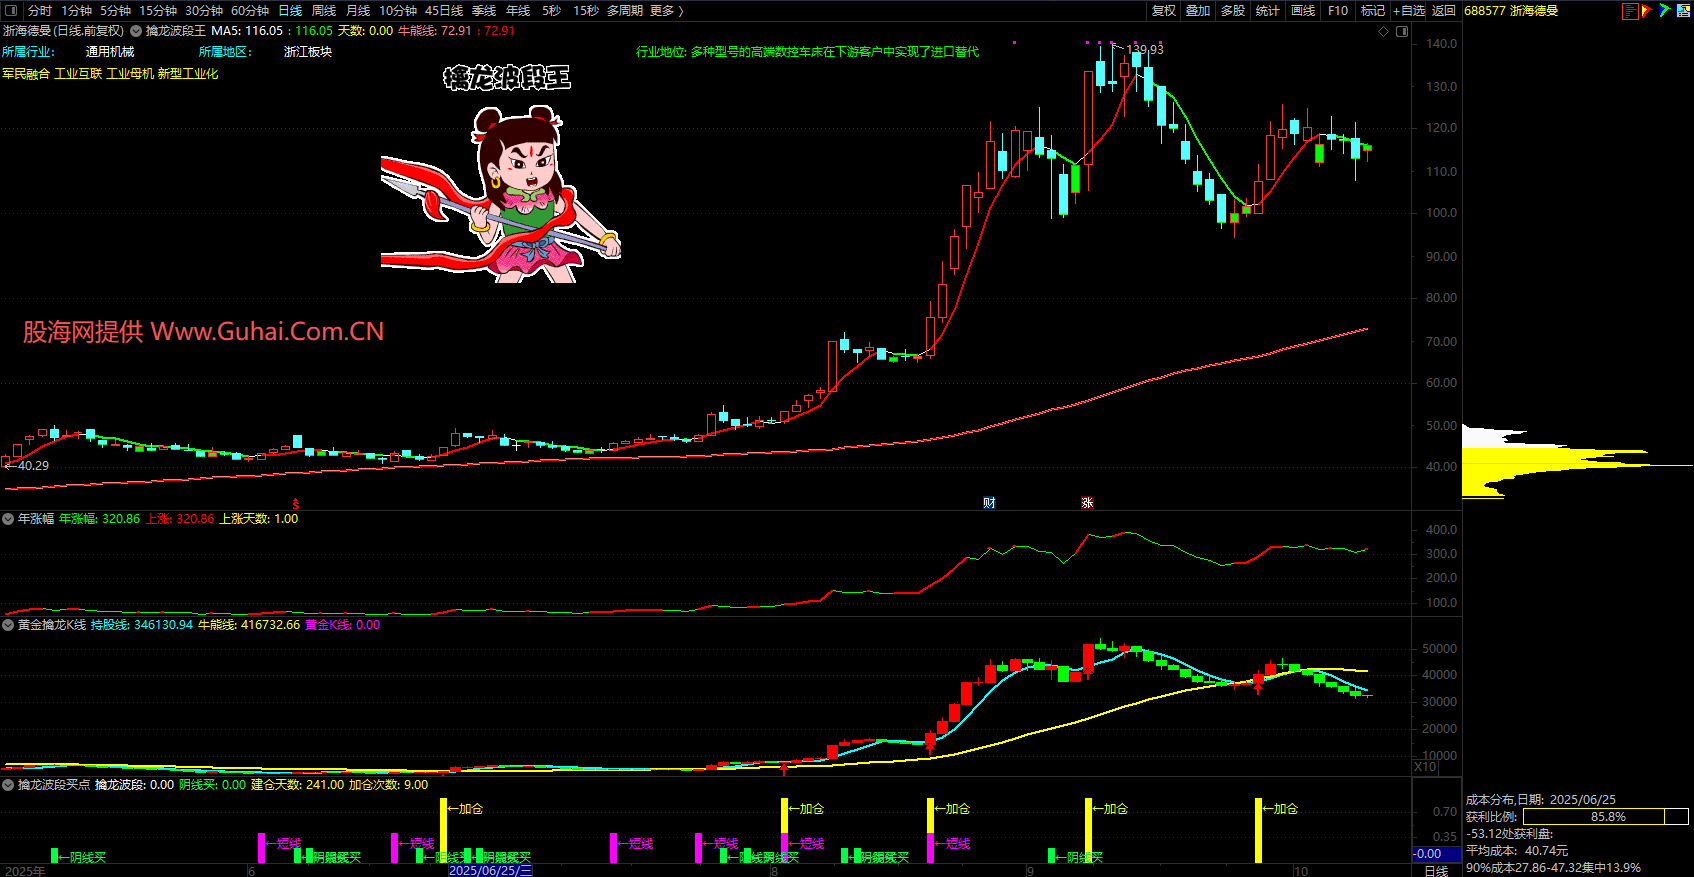Switch to the 15秒 period tab
1694x877 pixels.
(x=586, y=11)
